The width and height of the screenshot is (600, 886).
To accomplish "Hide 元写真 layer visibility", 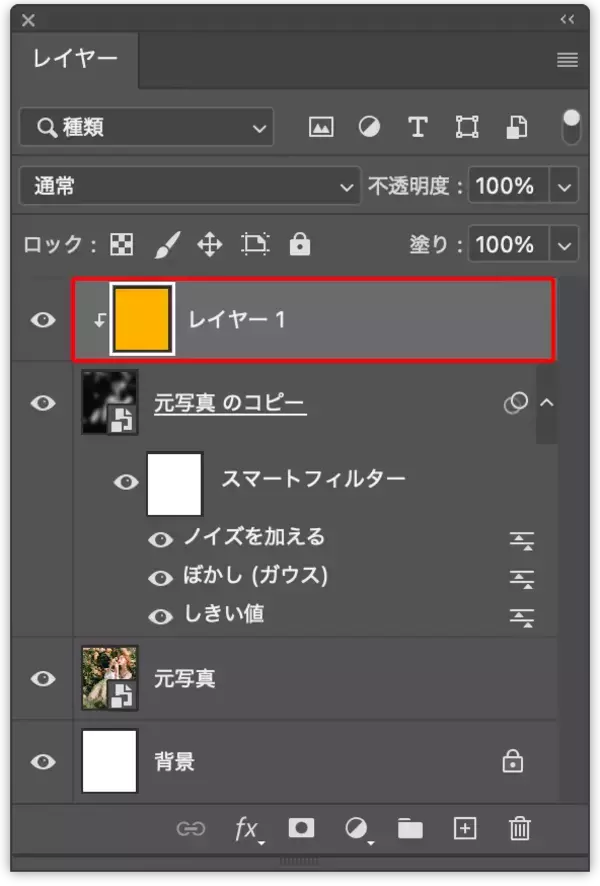I will 43,678.
